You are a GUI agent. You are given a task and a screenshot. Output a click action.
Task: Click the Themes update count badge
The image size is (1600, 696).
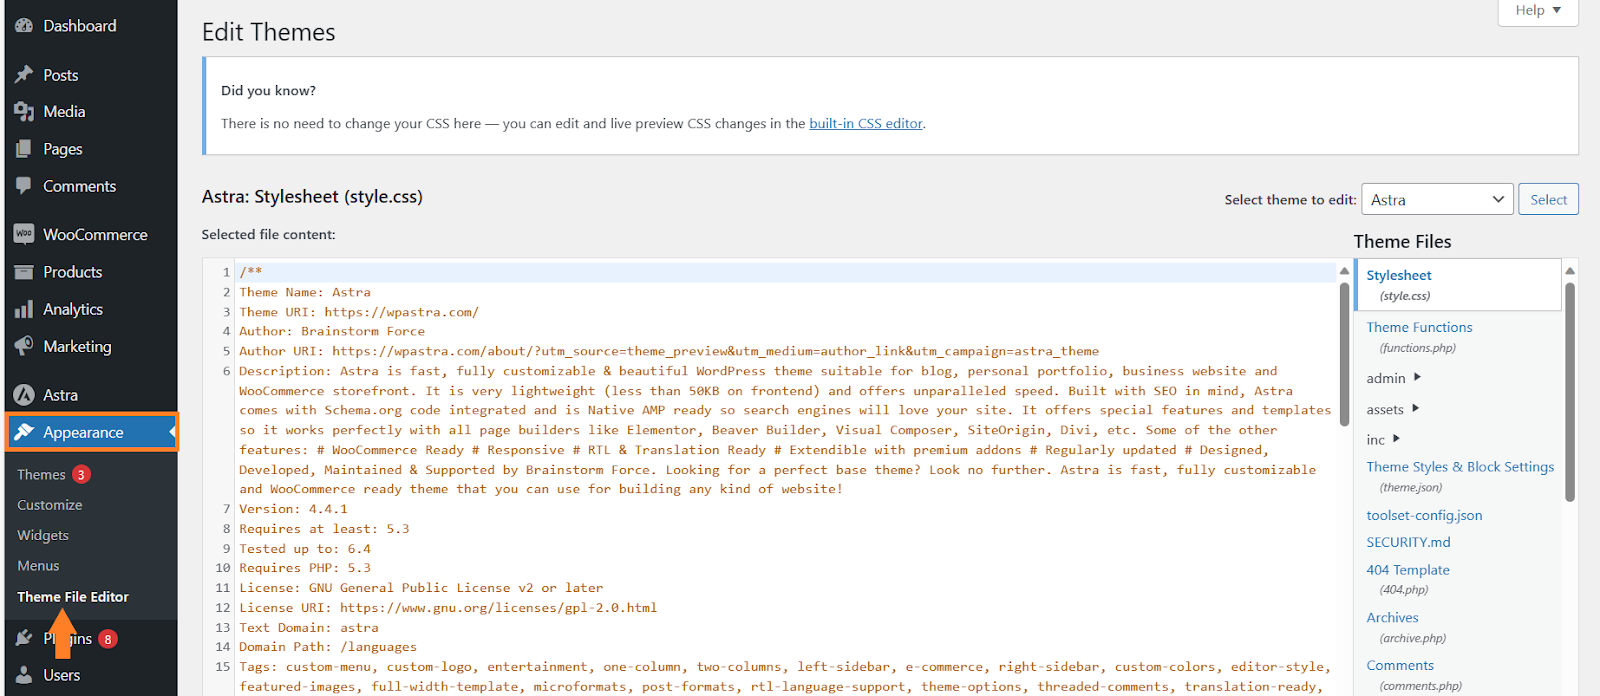point(81,475)
